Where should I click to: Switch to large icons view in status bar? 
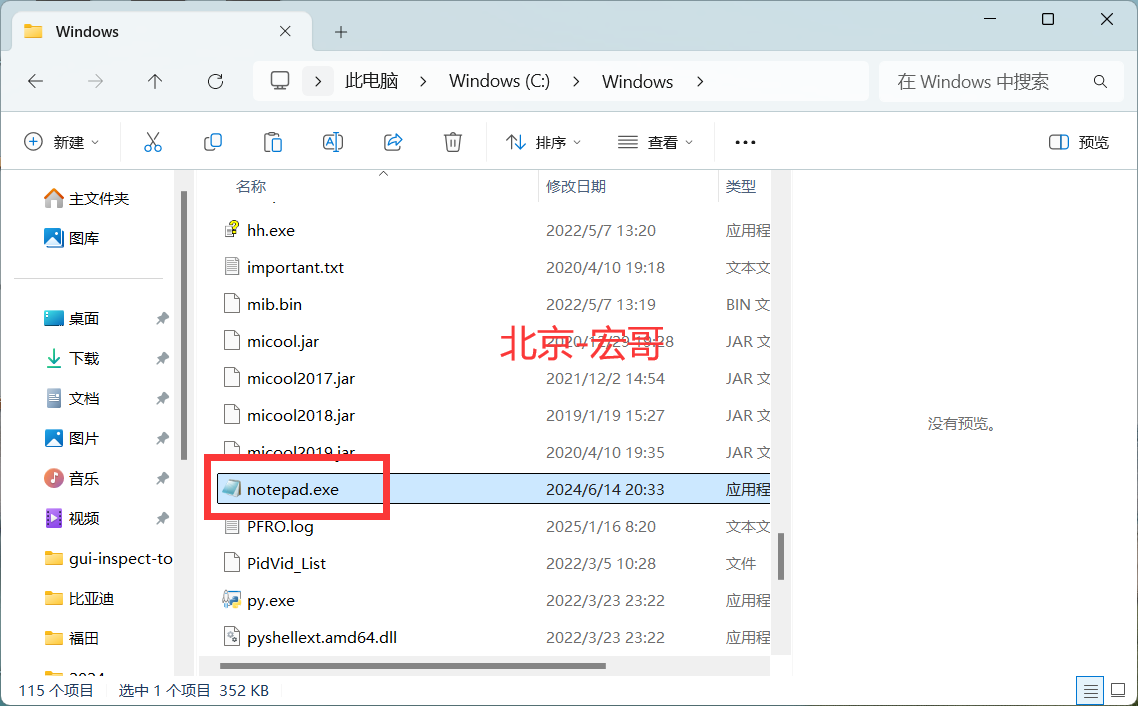(x=1118, y=691)
